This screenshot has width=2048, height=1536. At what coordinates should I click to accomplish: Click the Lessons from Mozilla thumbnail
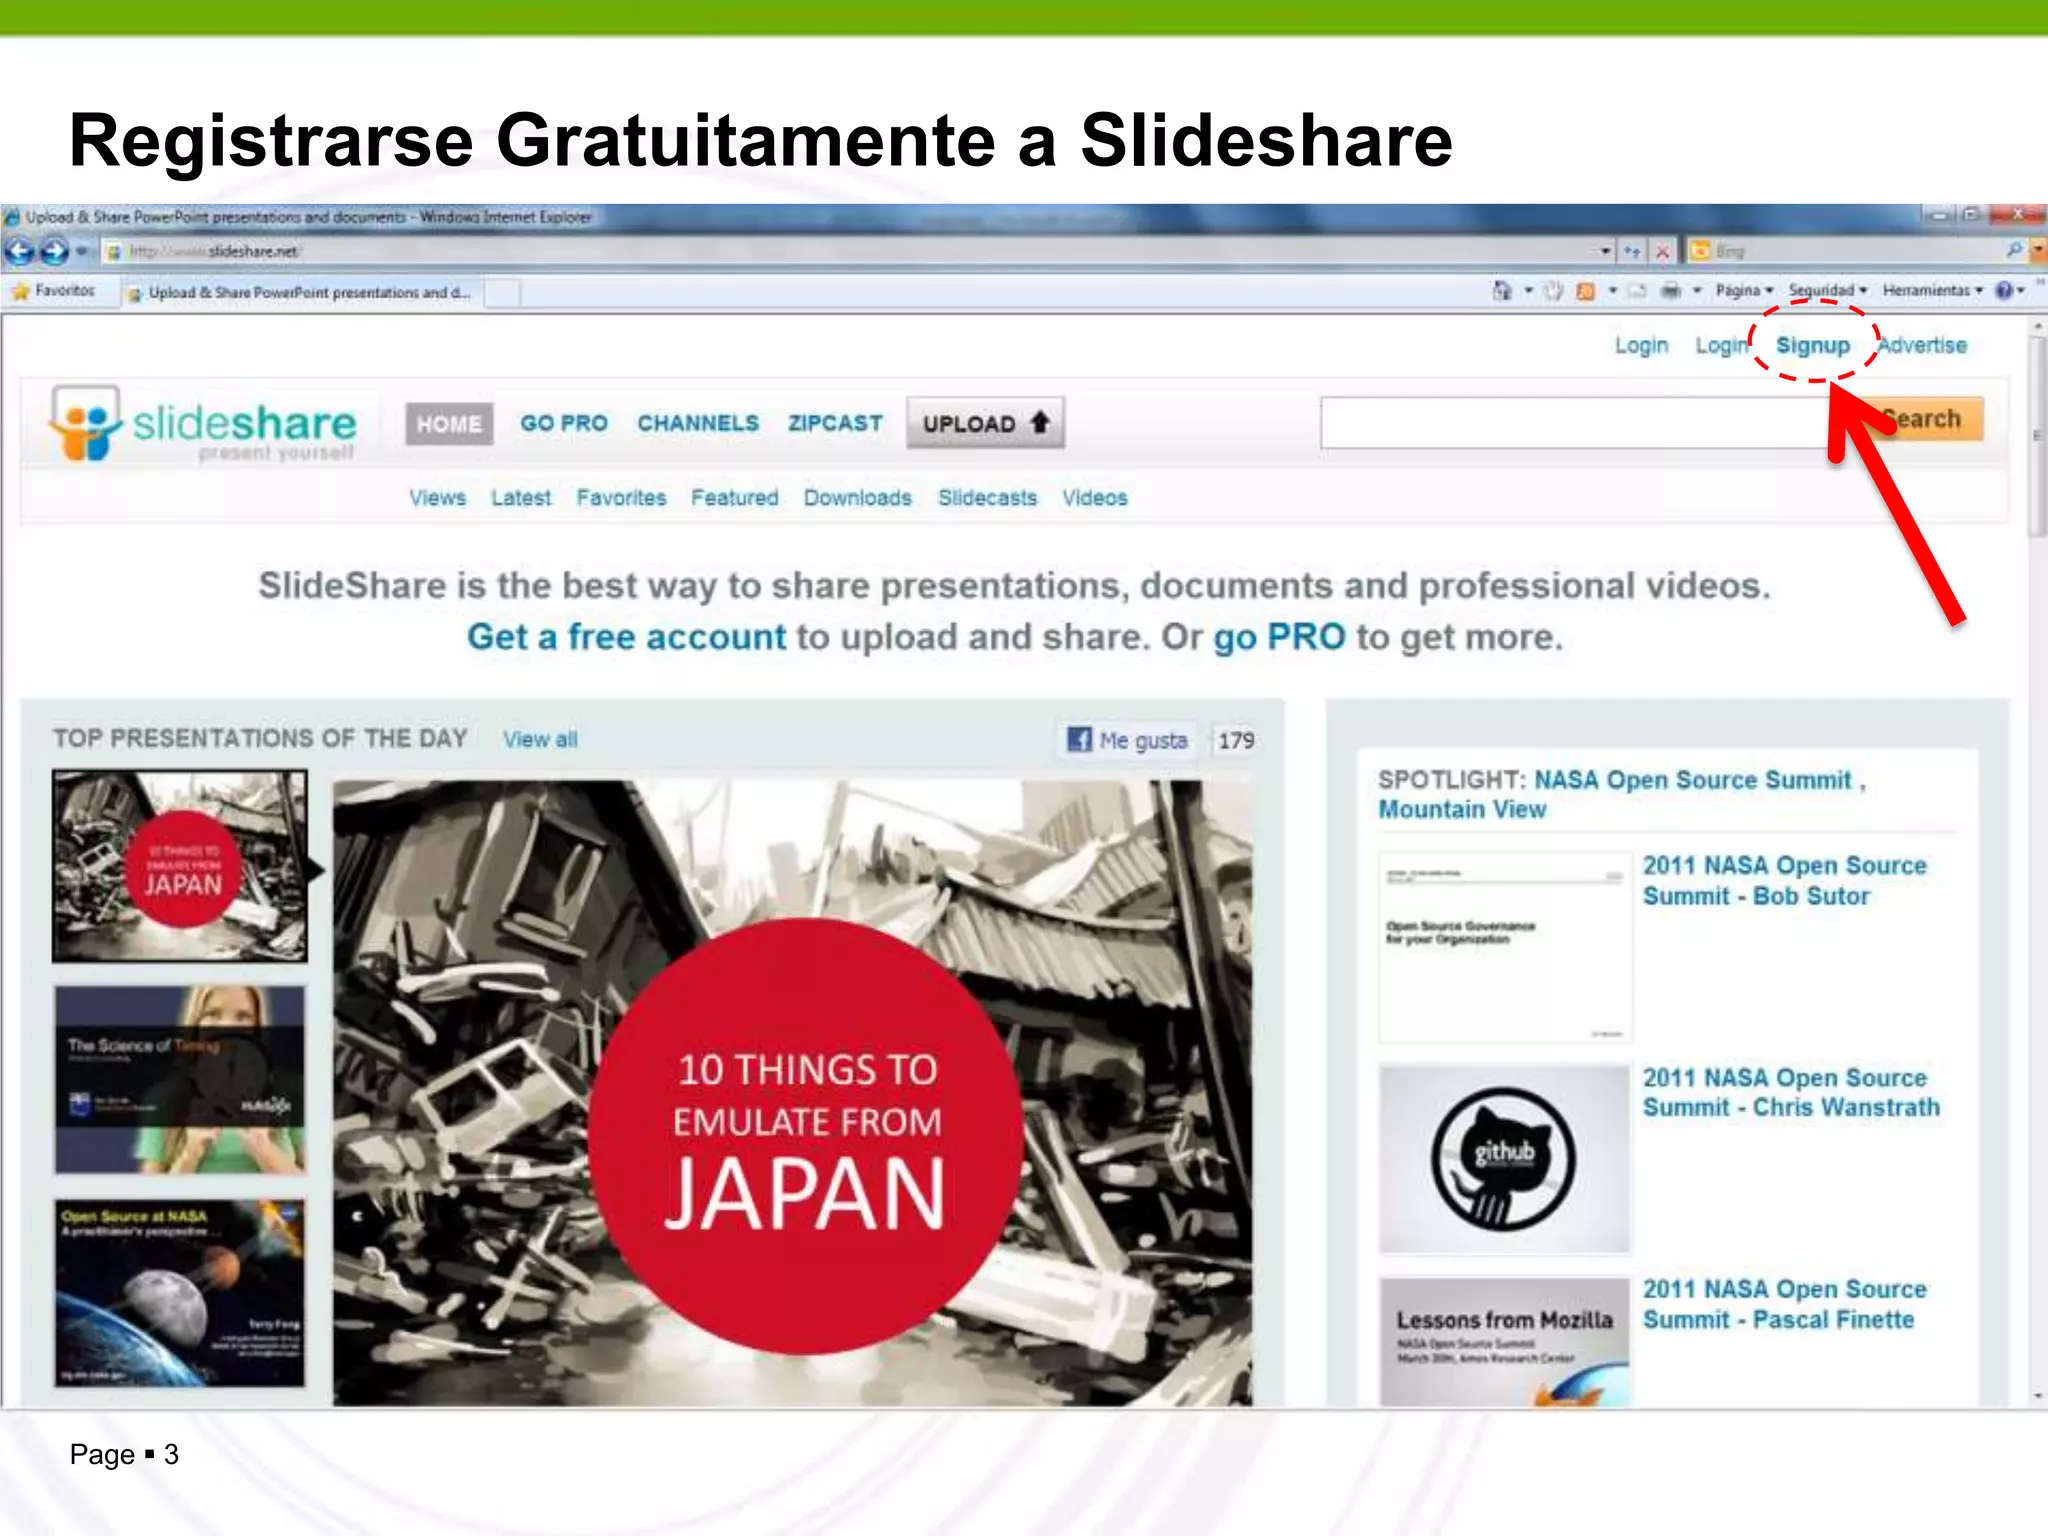tap(1504, 1341)
